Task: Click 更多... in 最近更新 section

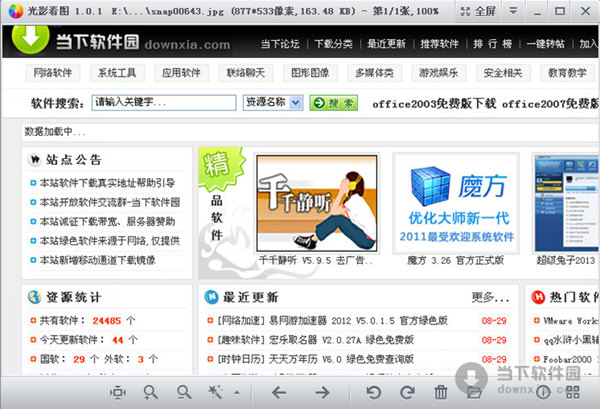Action: [x=491, y=297]
